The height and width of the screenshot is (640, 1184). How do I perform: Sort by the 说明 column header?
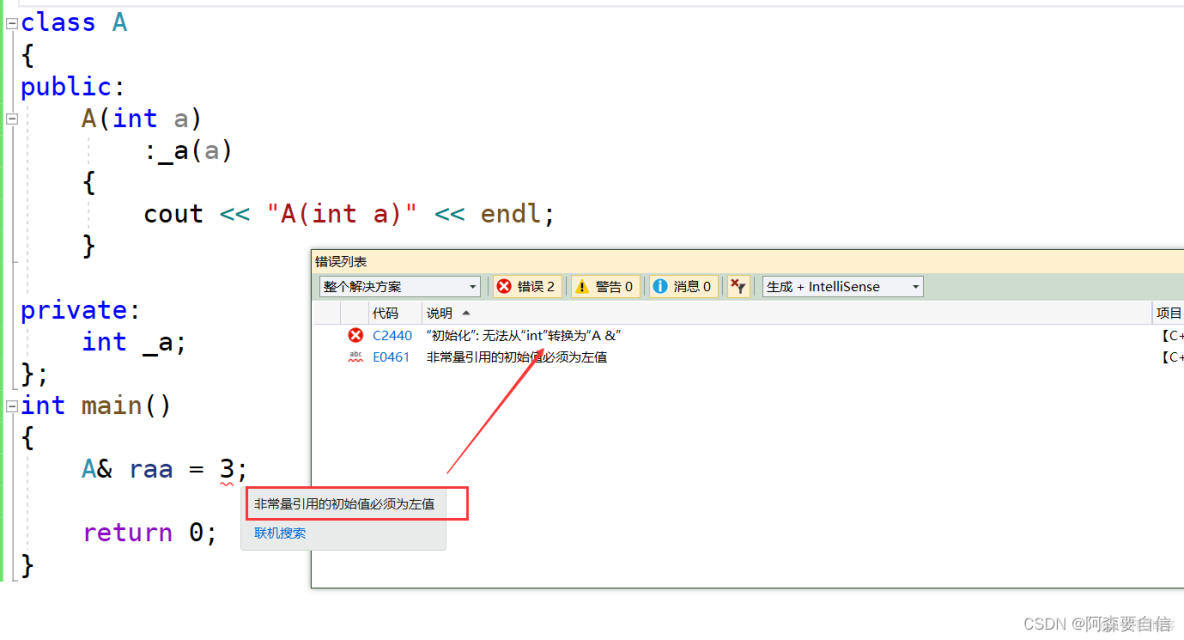[439, 313]
